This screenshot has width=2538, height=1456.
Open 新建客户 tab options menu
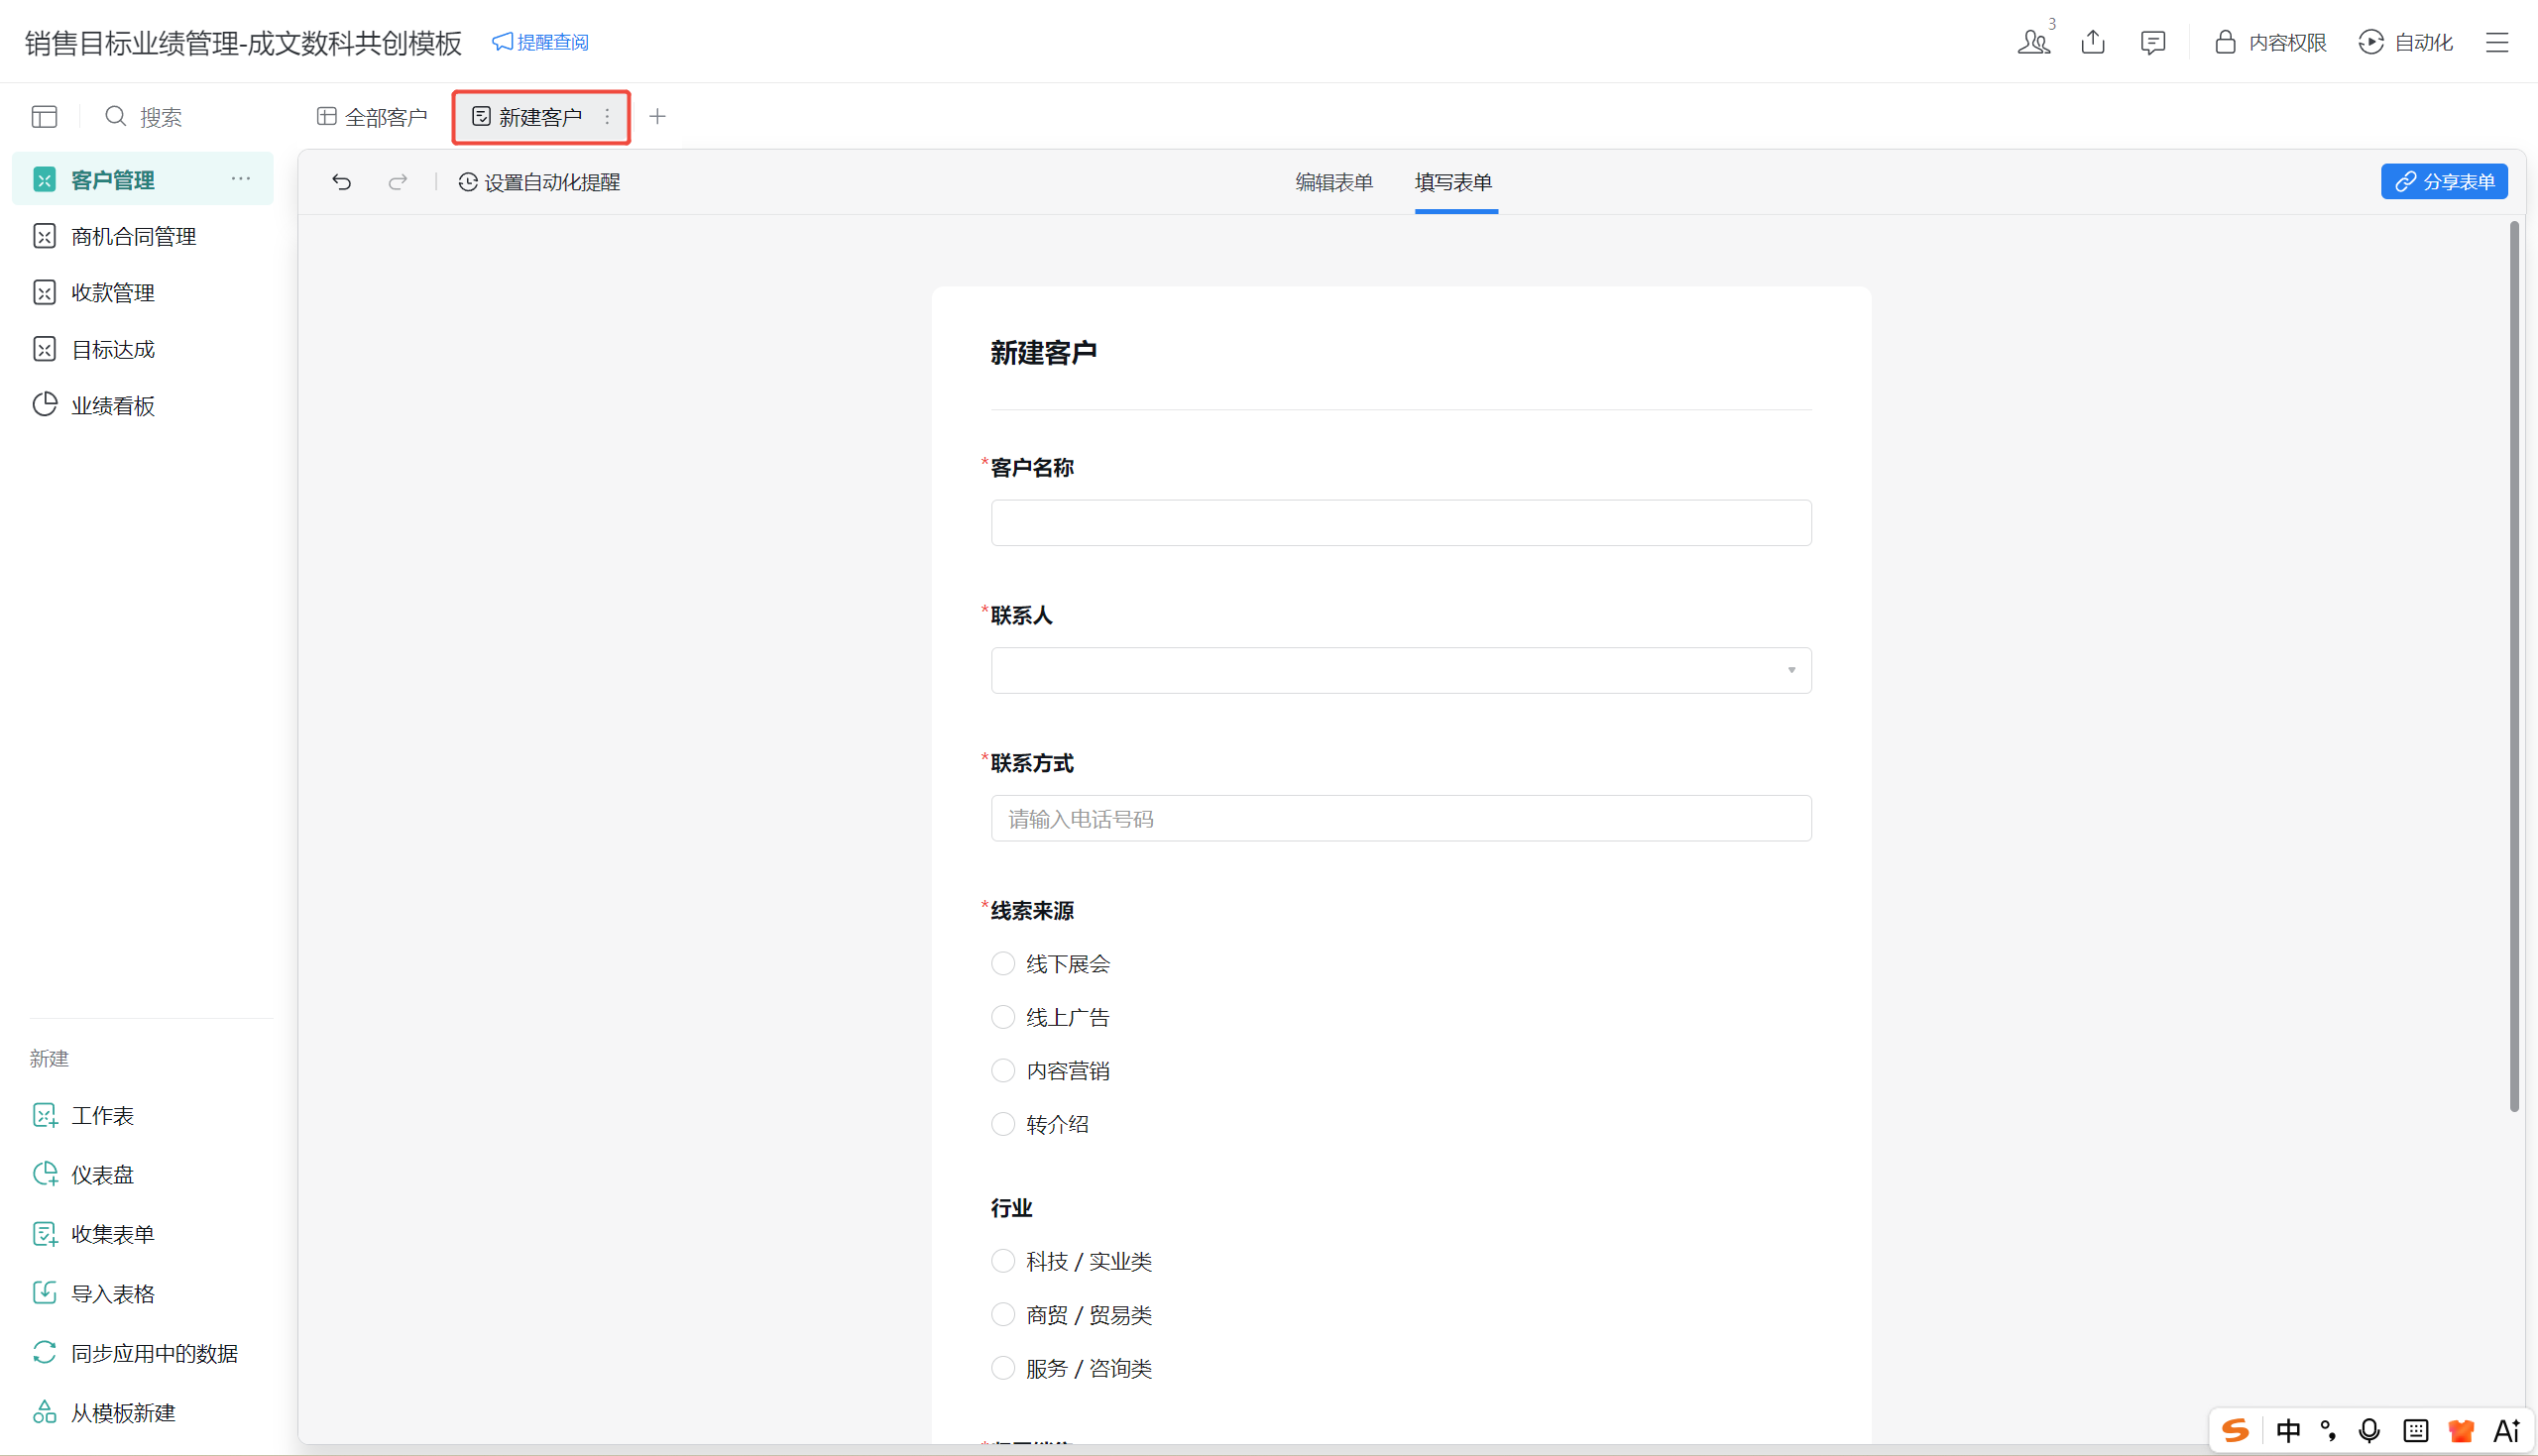tap(607, 117)
